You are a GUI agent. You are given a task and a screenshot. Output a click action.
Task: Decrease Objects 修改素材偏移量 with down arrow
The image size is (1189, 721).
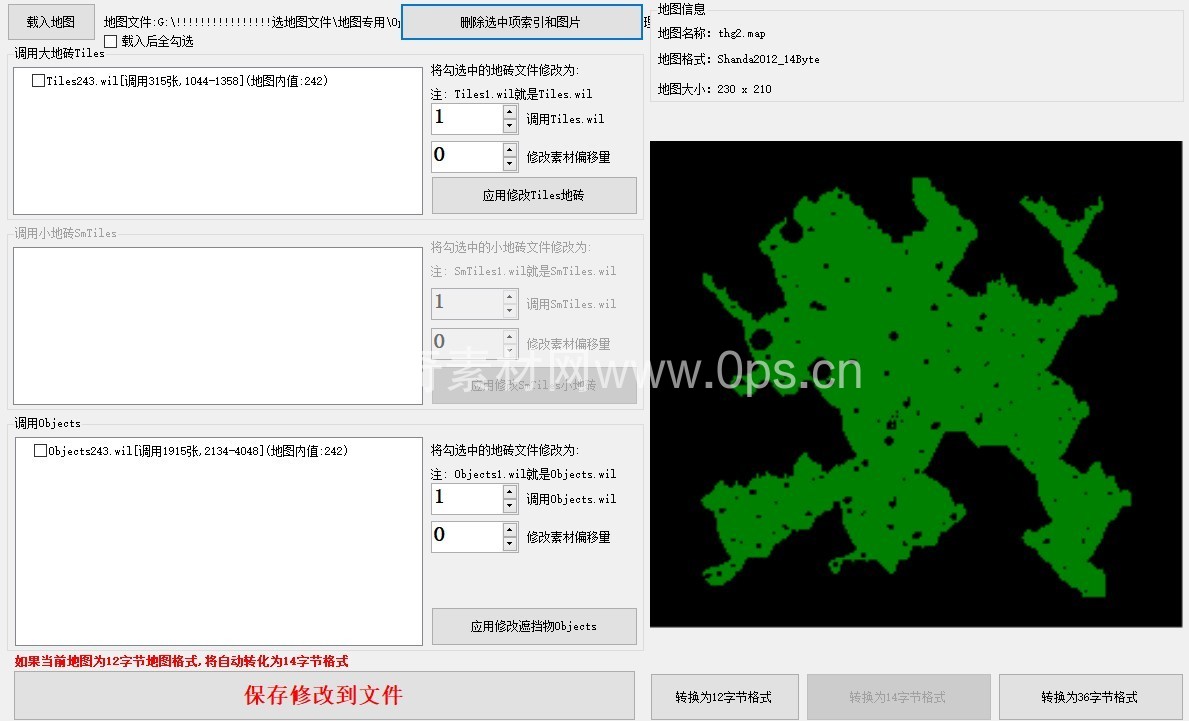pos(510,544)
